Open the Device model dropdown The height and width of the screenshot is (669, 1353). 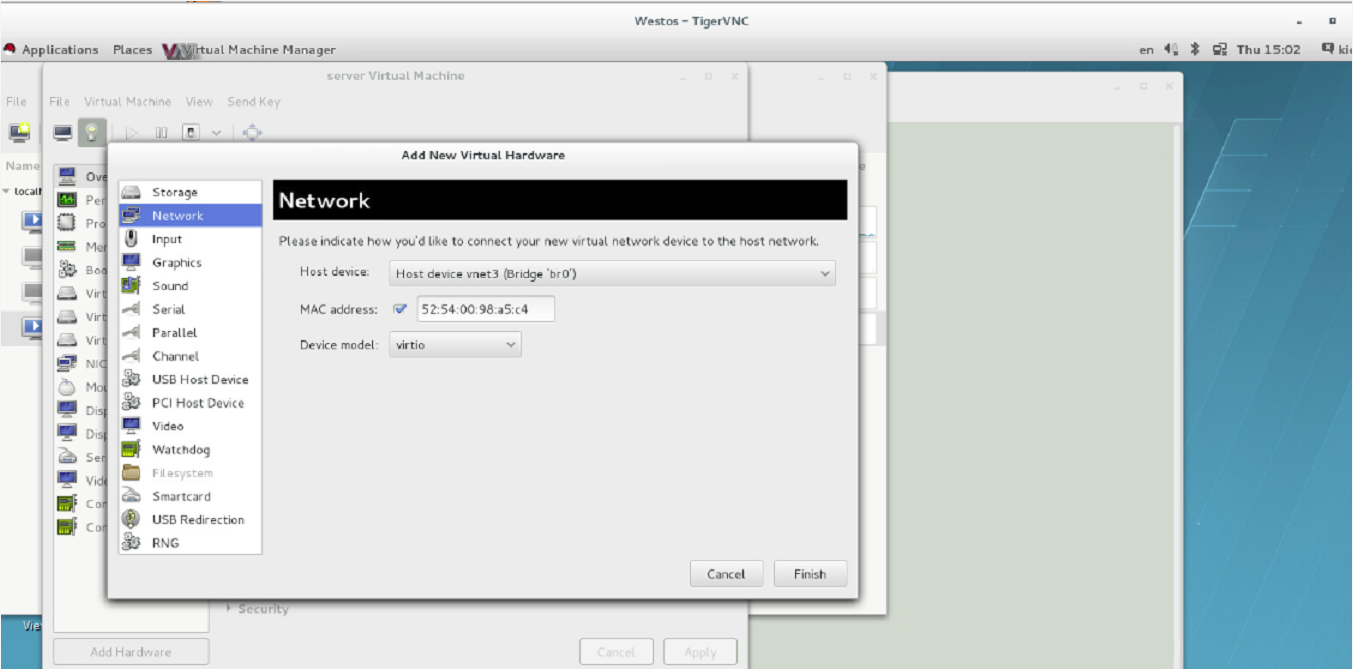[455, 345]
